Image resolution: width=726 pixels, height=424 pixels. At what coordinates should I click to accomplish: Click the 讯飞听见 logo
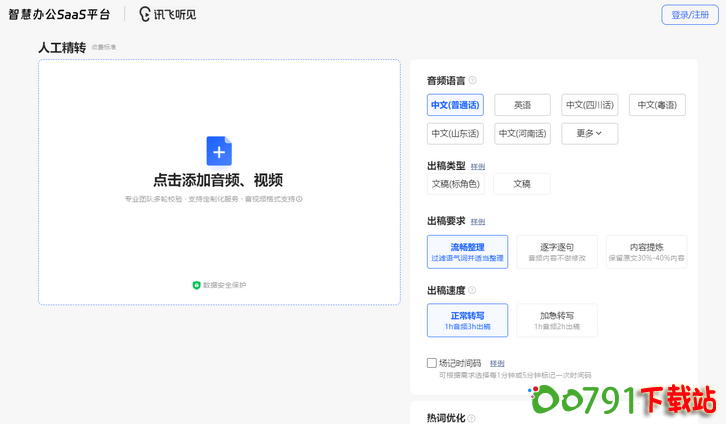point(168,14)
